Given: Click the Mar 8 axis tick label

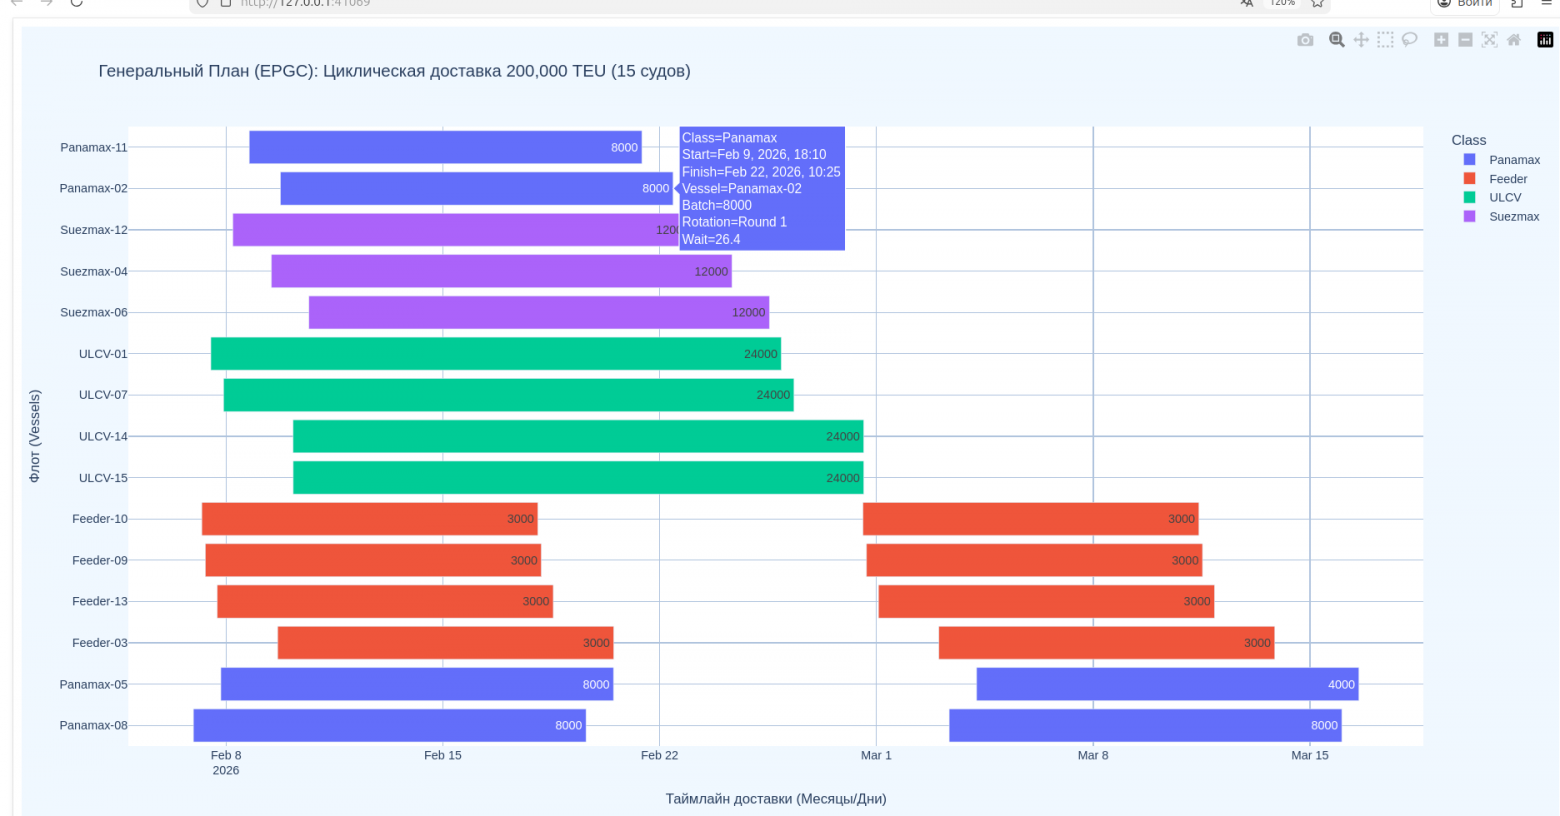Looking at the screenshot, I should coord(1093,756).
